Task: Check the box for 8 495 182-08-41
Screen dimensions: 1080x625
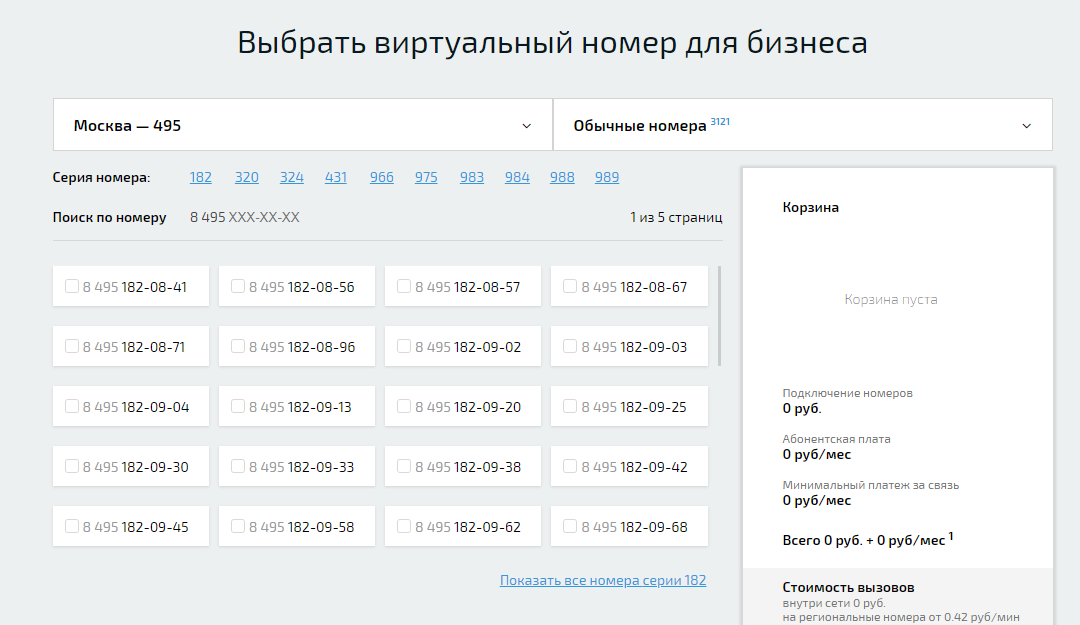Action: (71, 285)
